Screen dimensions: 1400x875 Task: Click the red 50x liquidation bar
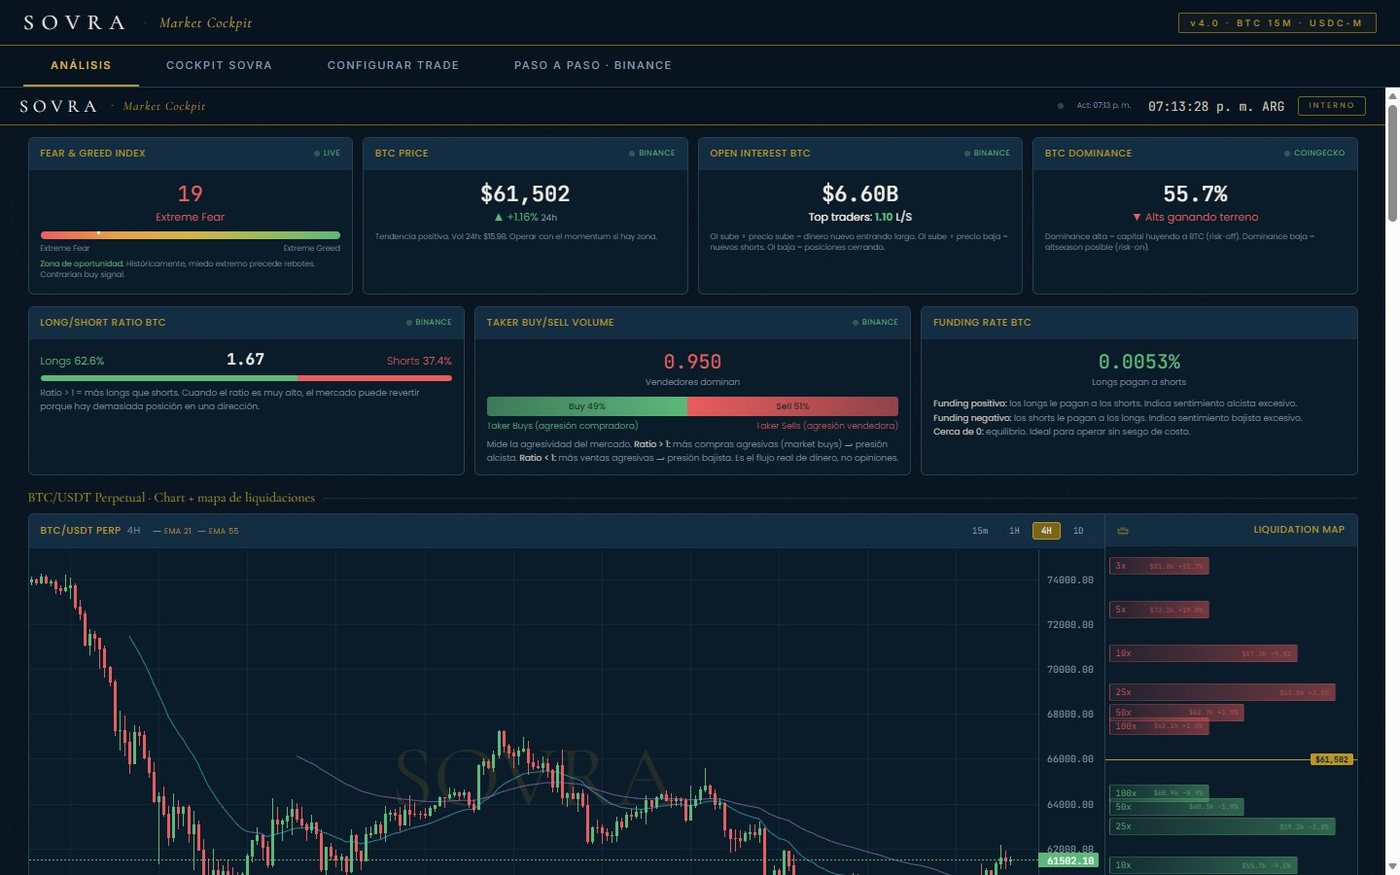pyautogui.click(x=1176, y=713)
